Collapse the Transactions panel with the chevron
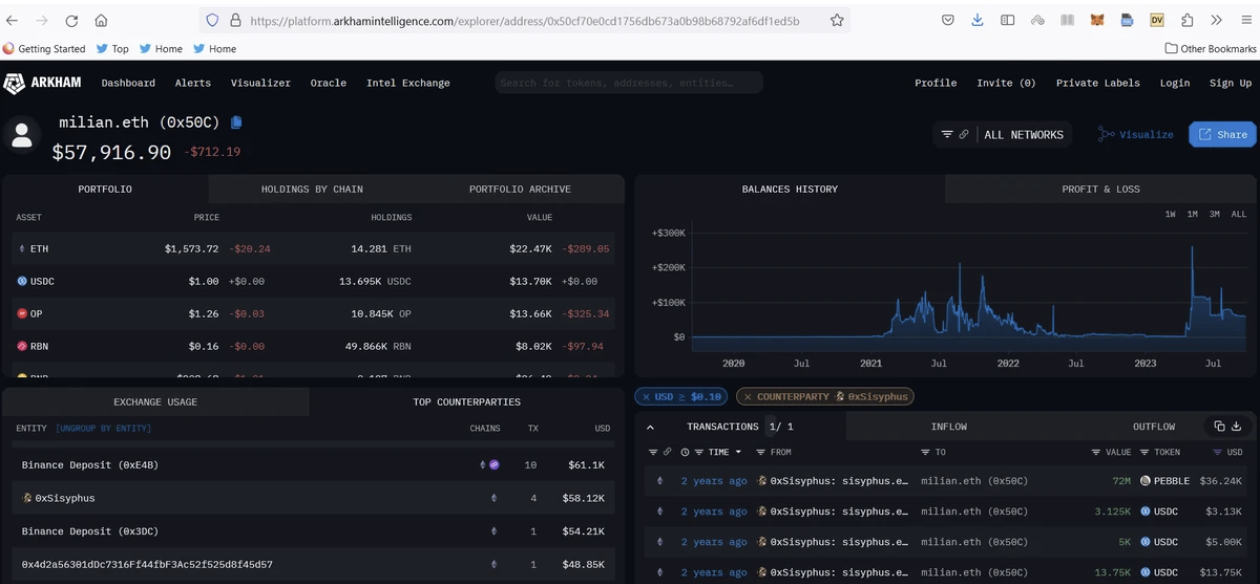Screen dimensions: 1260x584 pos(651,427)
